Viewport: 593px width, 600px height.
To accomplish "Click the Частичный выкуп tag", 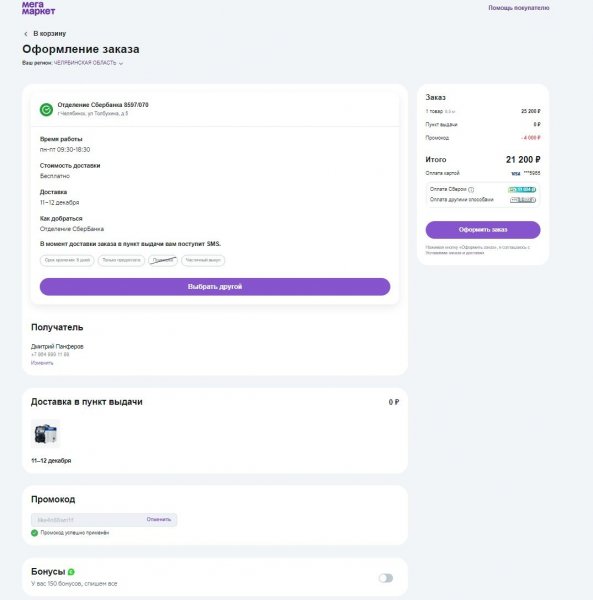I will pos(203,260).
